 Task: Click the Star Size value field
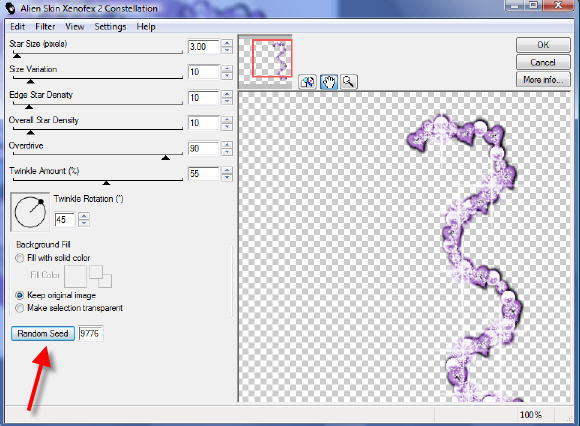[x=203, y=47]
